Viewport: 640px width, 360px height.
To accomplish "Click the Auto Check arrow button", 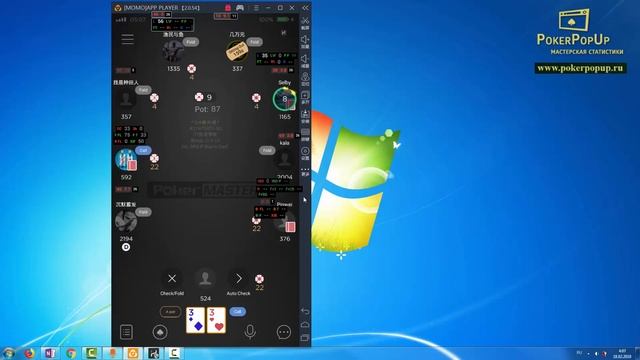I will click(x=238, y=278).
